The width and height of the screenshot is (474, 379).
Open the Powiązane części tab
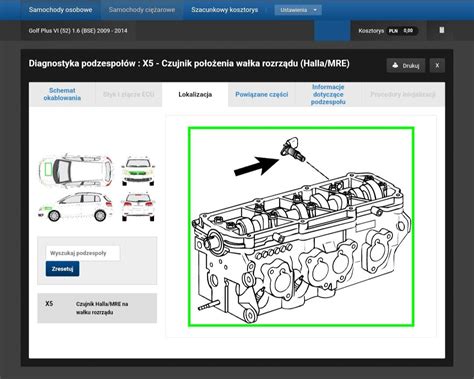[262, 94]
